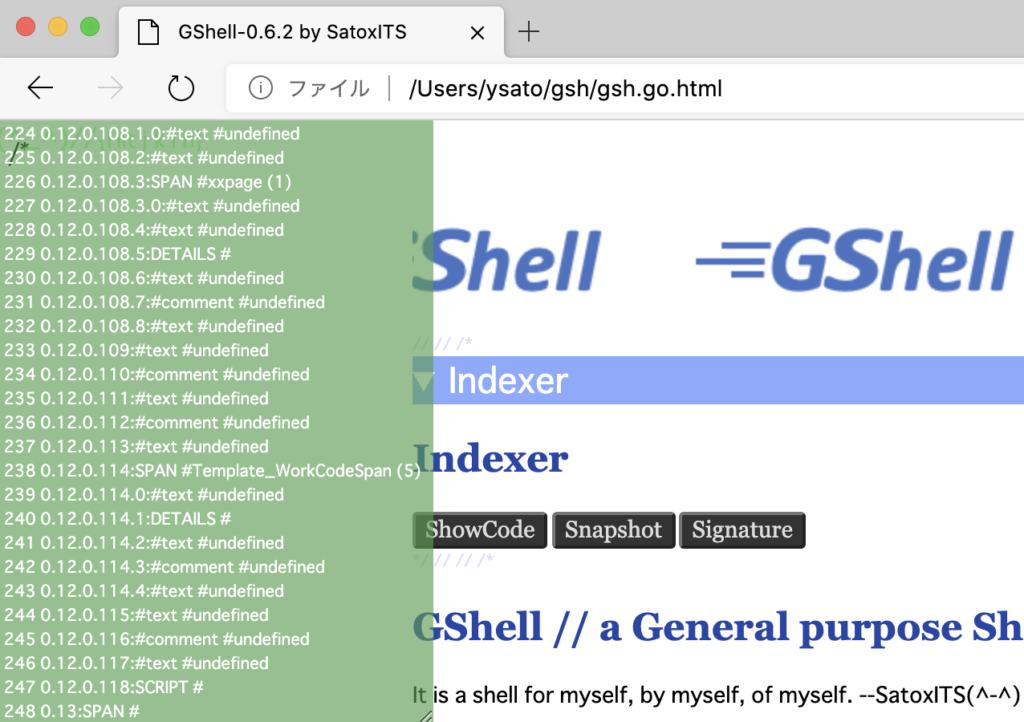Click the blue Indexer summary bar
The image size is (1024, 722).
[720, 381]
